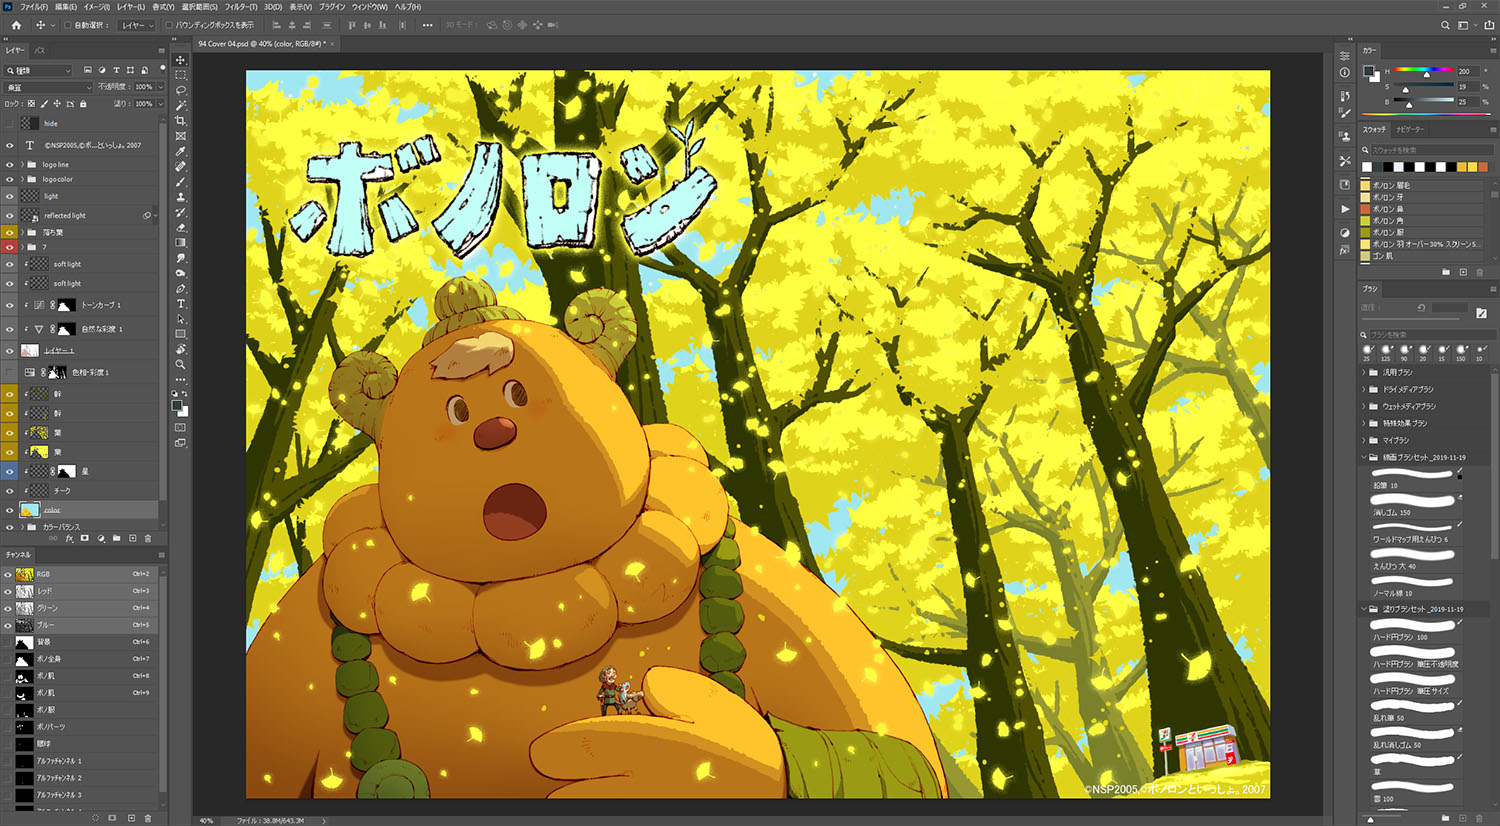Select the 鉛筆 10 brush preset

[x=1412, y=478]
